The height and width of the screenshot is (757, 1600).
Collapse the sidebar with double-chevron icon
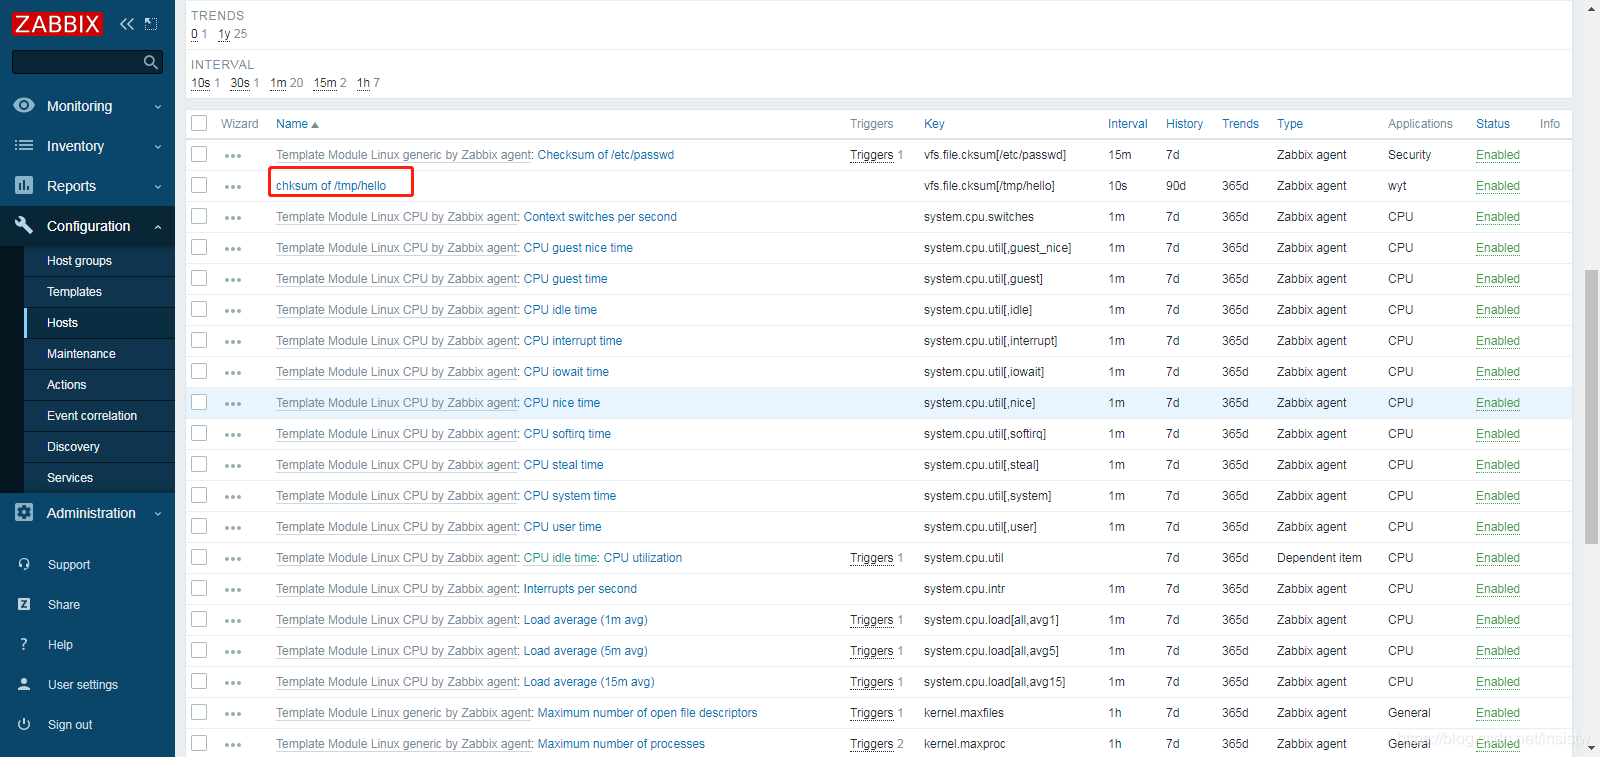[127, 24]
